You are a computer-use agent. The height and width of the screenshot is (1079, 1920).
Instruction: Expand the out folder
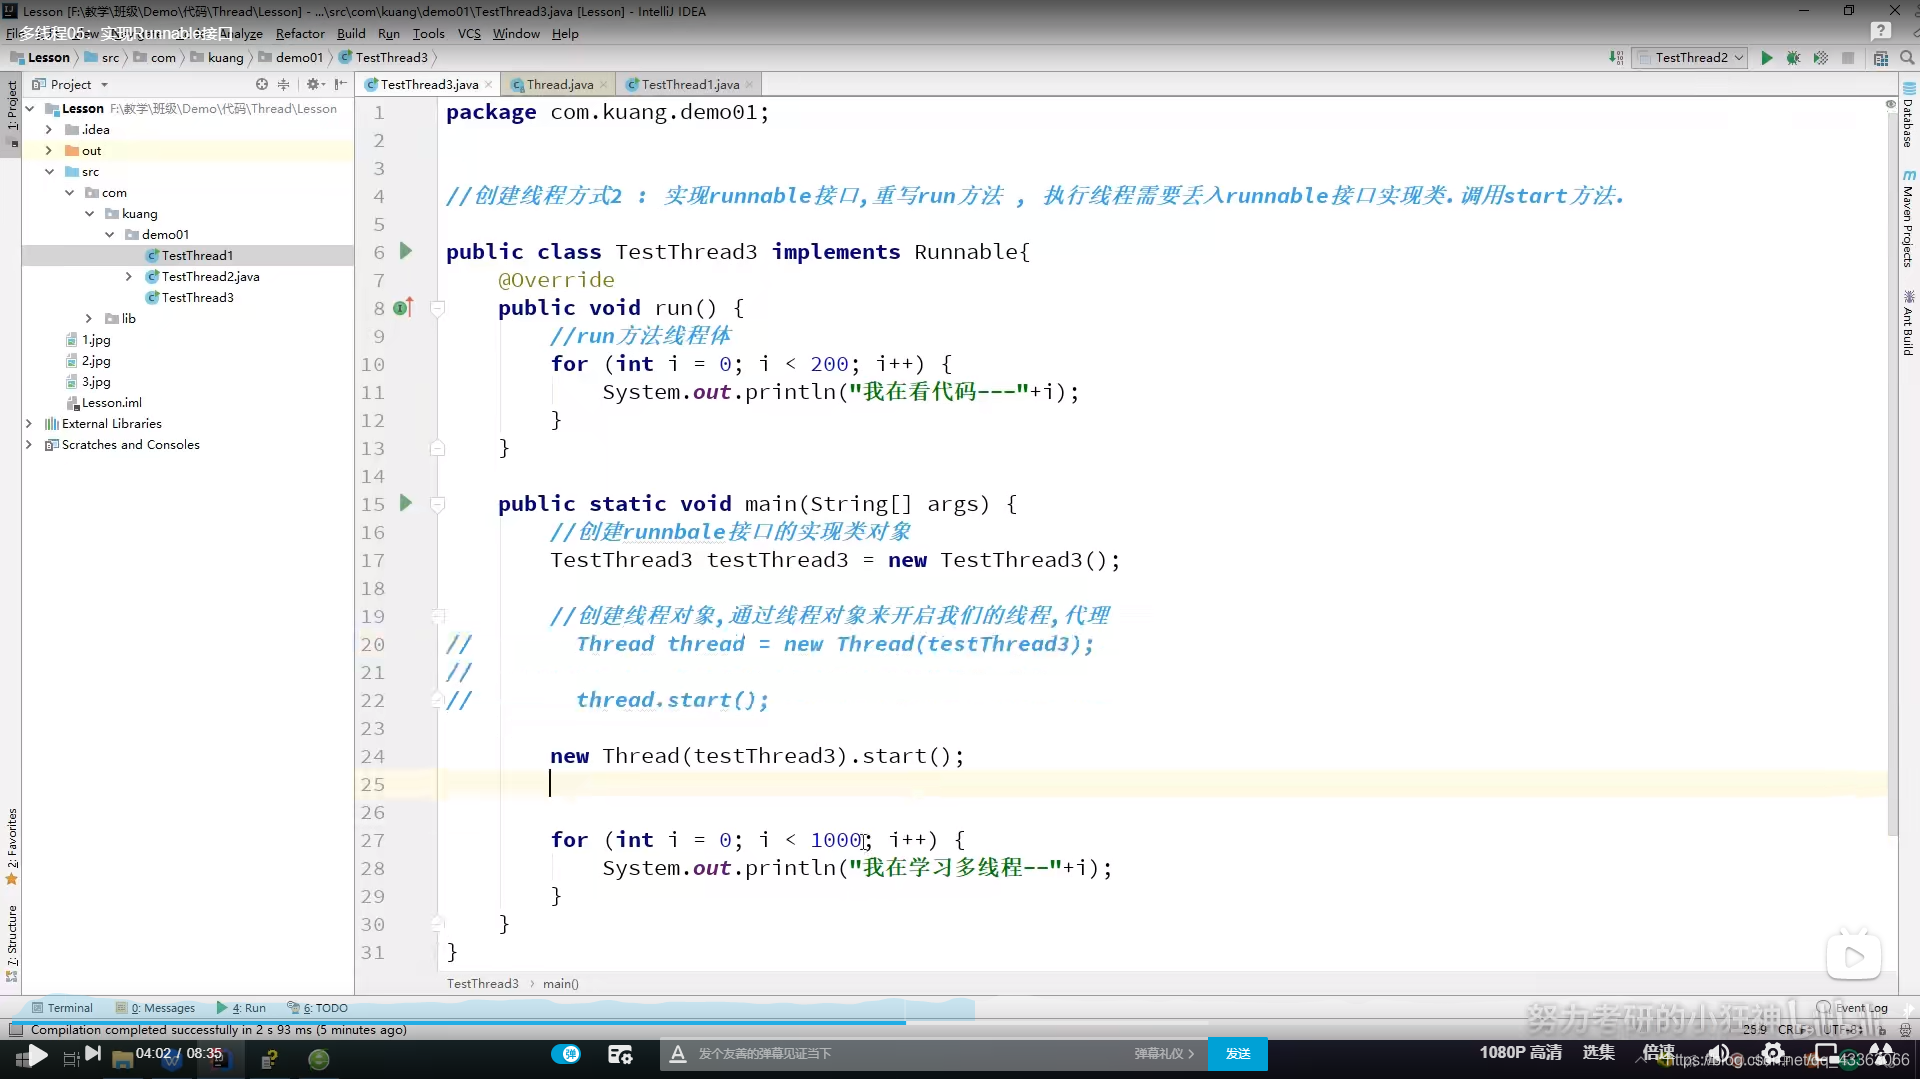[x=48, y=151]
